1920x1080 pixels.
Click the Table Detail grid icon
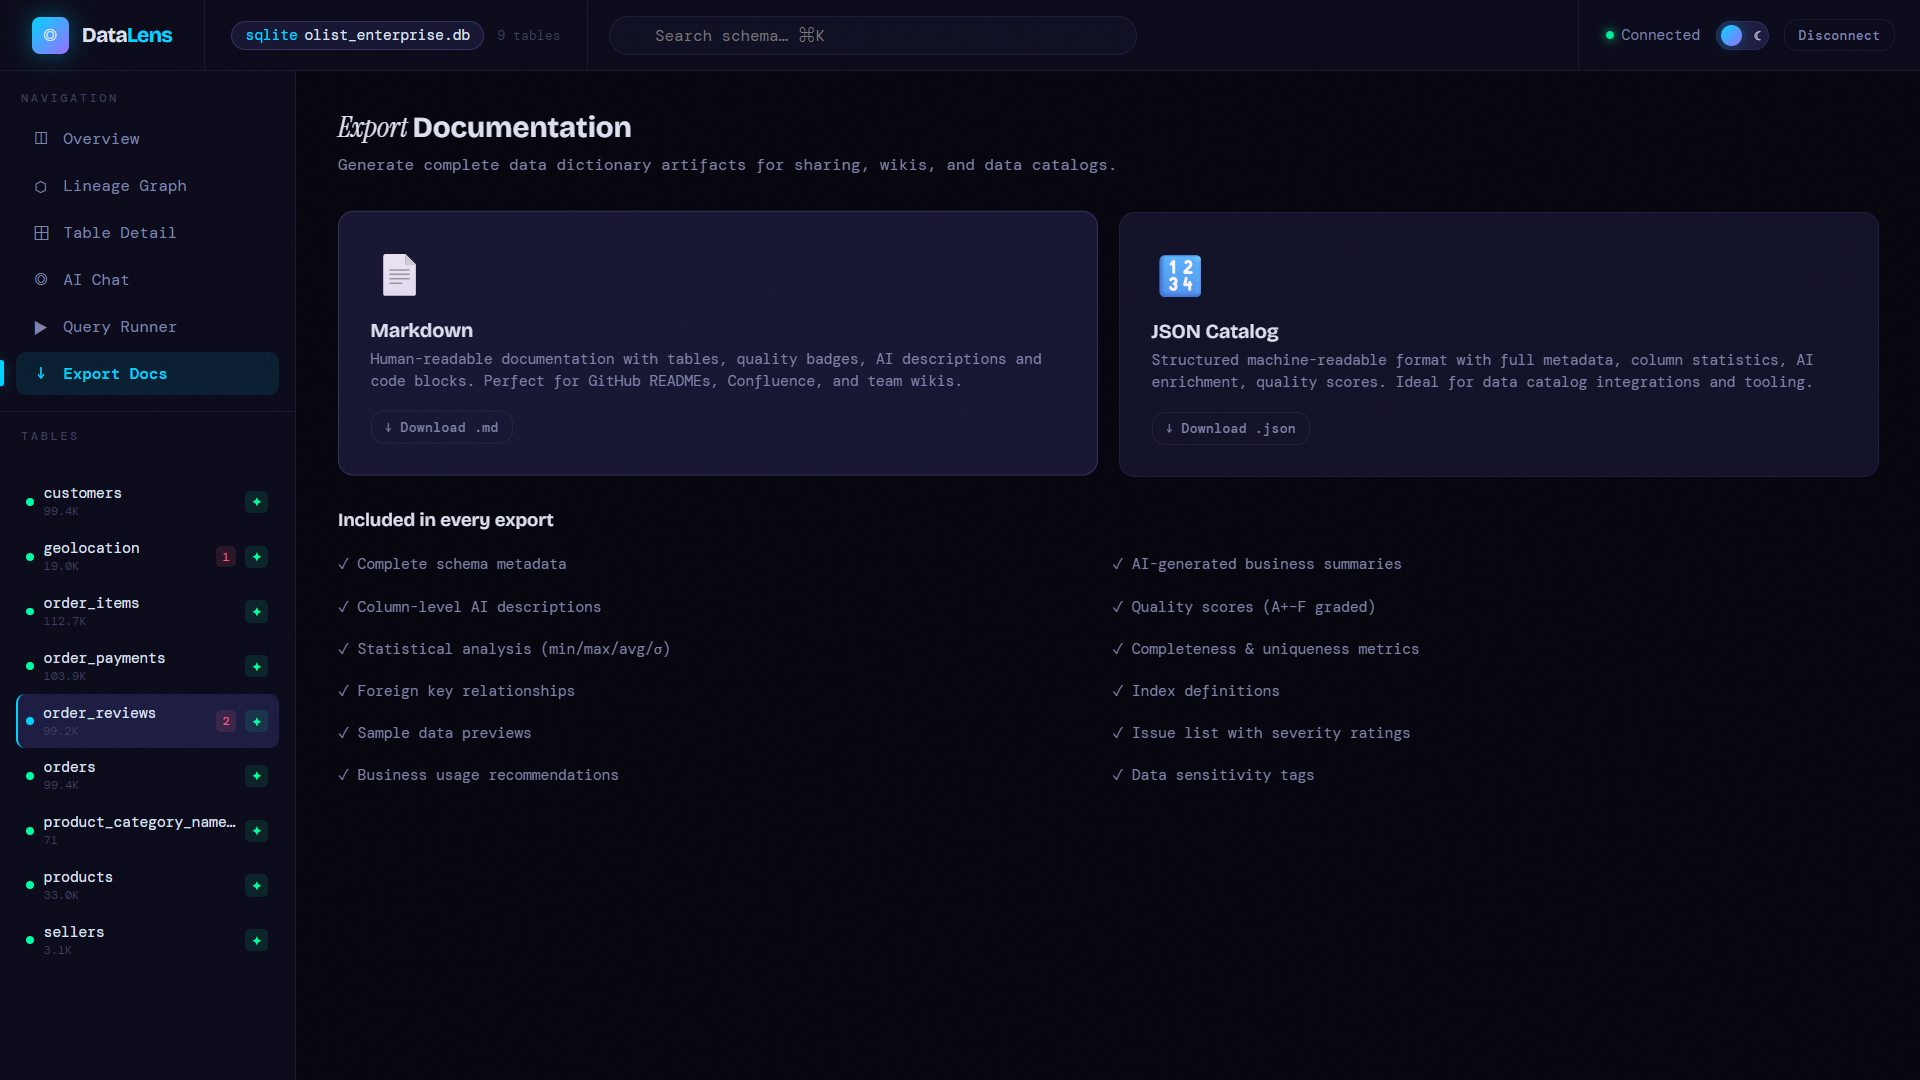(41, 233)
